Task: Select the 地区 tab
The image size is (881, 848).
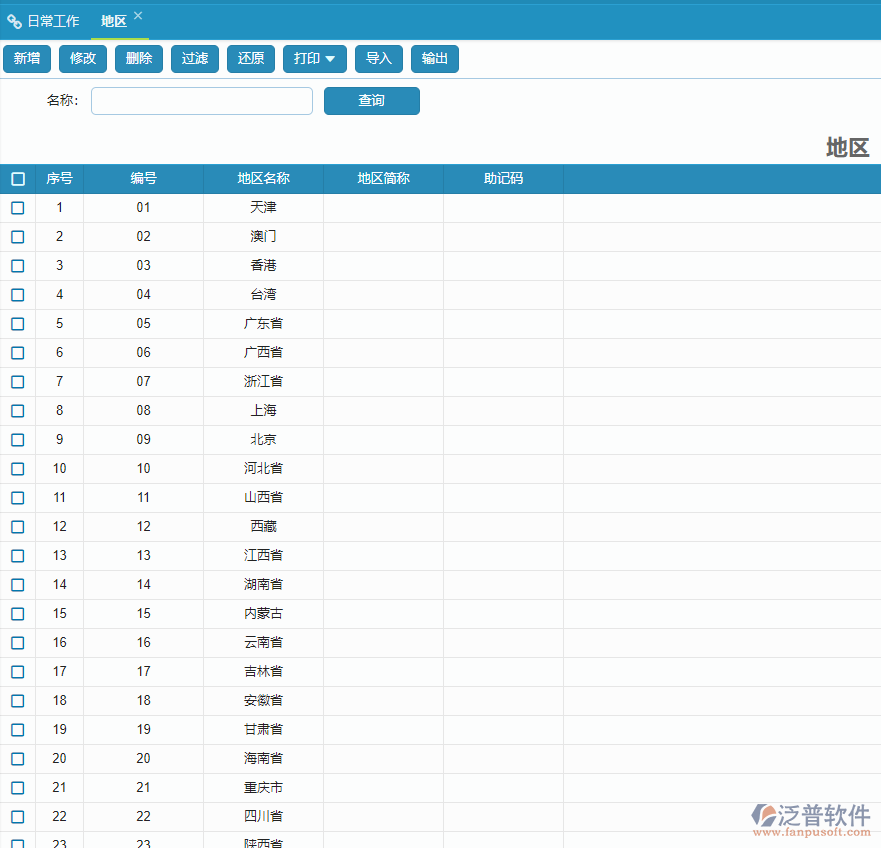Action: coord(114,21)
